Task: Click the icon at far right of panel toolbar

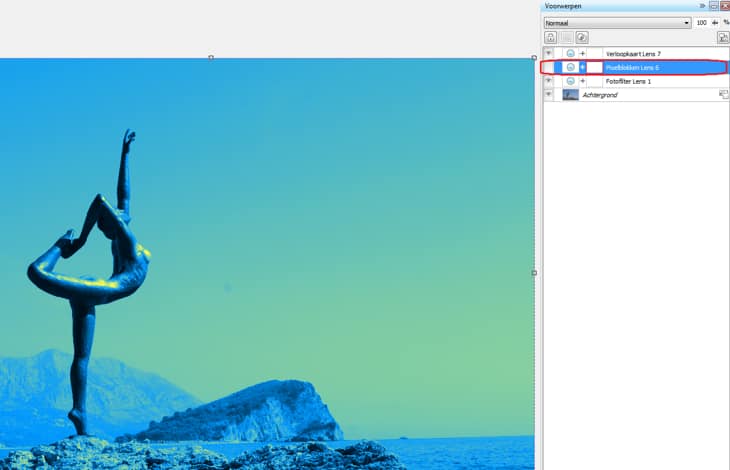Action: coord(723,37)
